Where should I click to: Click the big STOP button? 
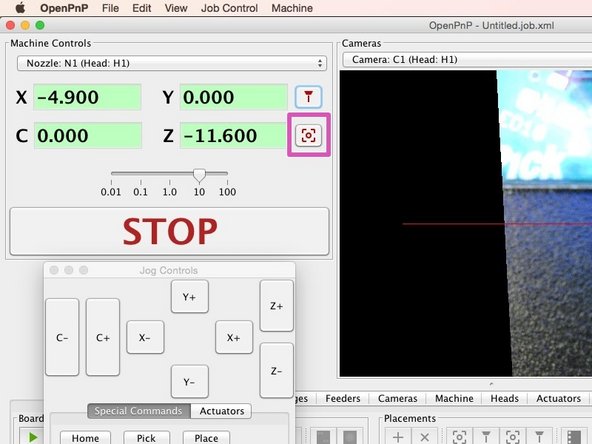(x=170, y=231)
